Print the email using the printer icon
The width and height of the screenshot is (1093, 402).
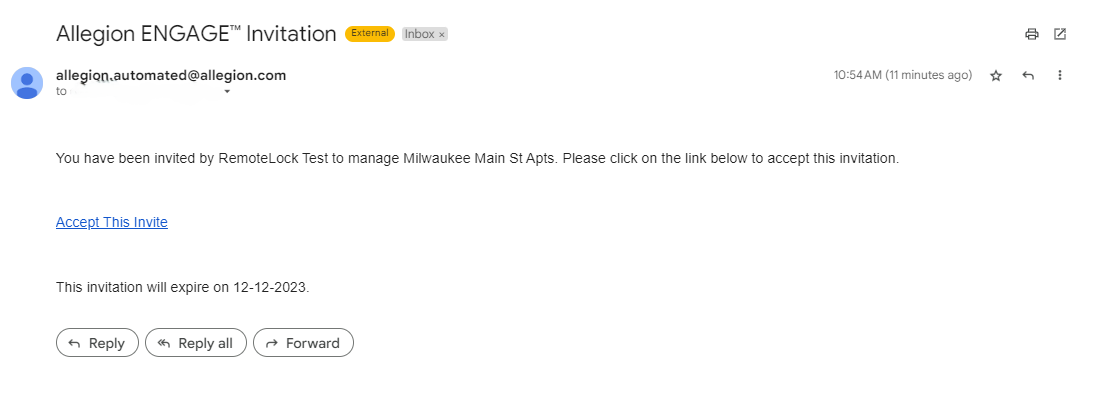[1032, 34]
